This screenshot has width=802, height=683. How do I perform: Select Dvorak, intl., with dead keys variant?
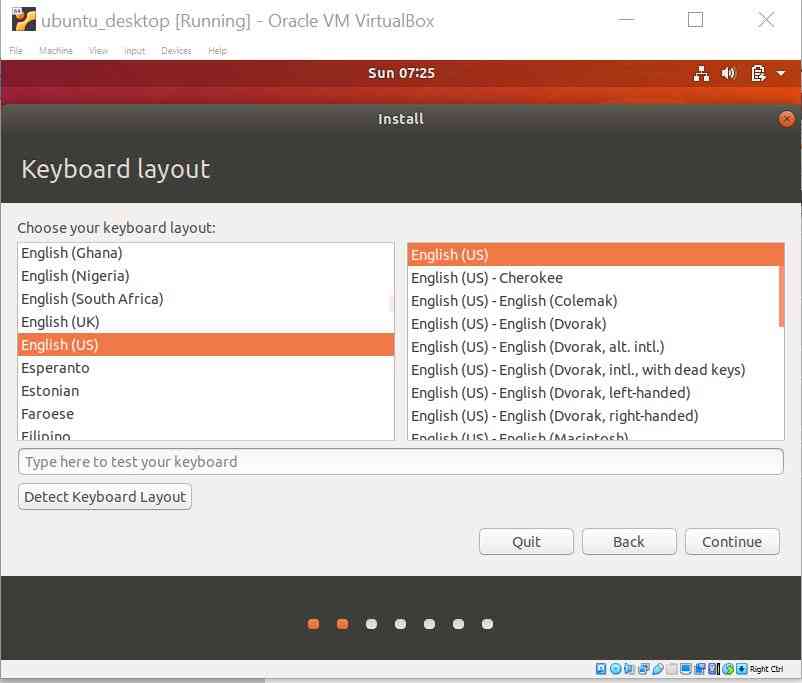[596, 370]
